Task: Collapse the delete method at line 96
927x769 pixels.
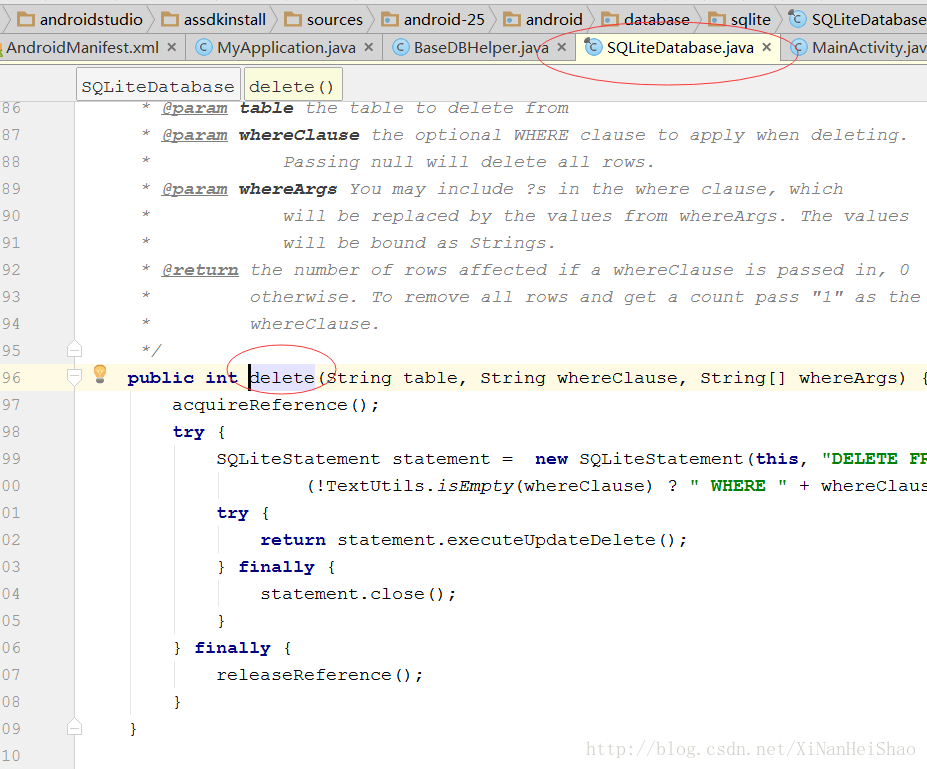Action: pyautogui.click(x=74, y=377)
